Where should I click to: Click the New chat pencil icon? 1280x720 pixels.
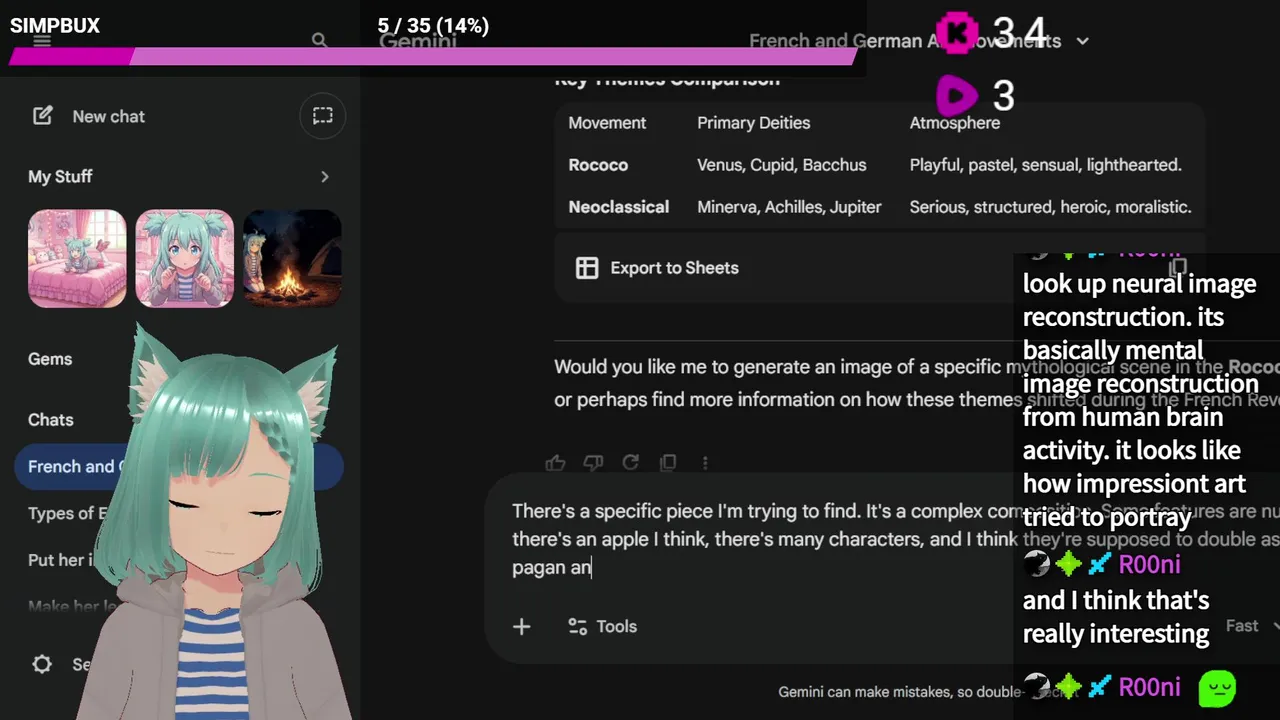[x=43, y=116]
